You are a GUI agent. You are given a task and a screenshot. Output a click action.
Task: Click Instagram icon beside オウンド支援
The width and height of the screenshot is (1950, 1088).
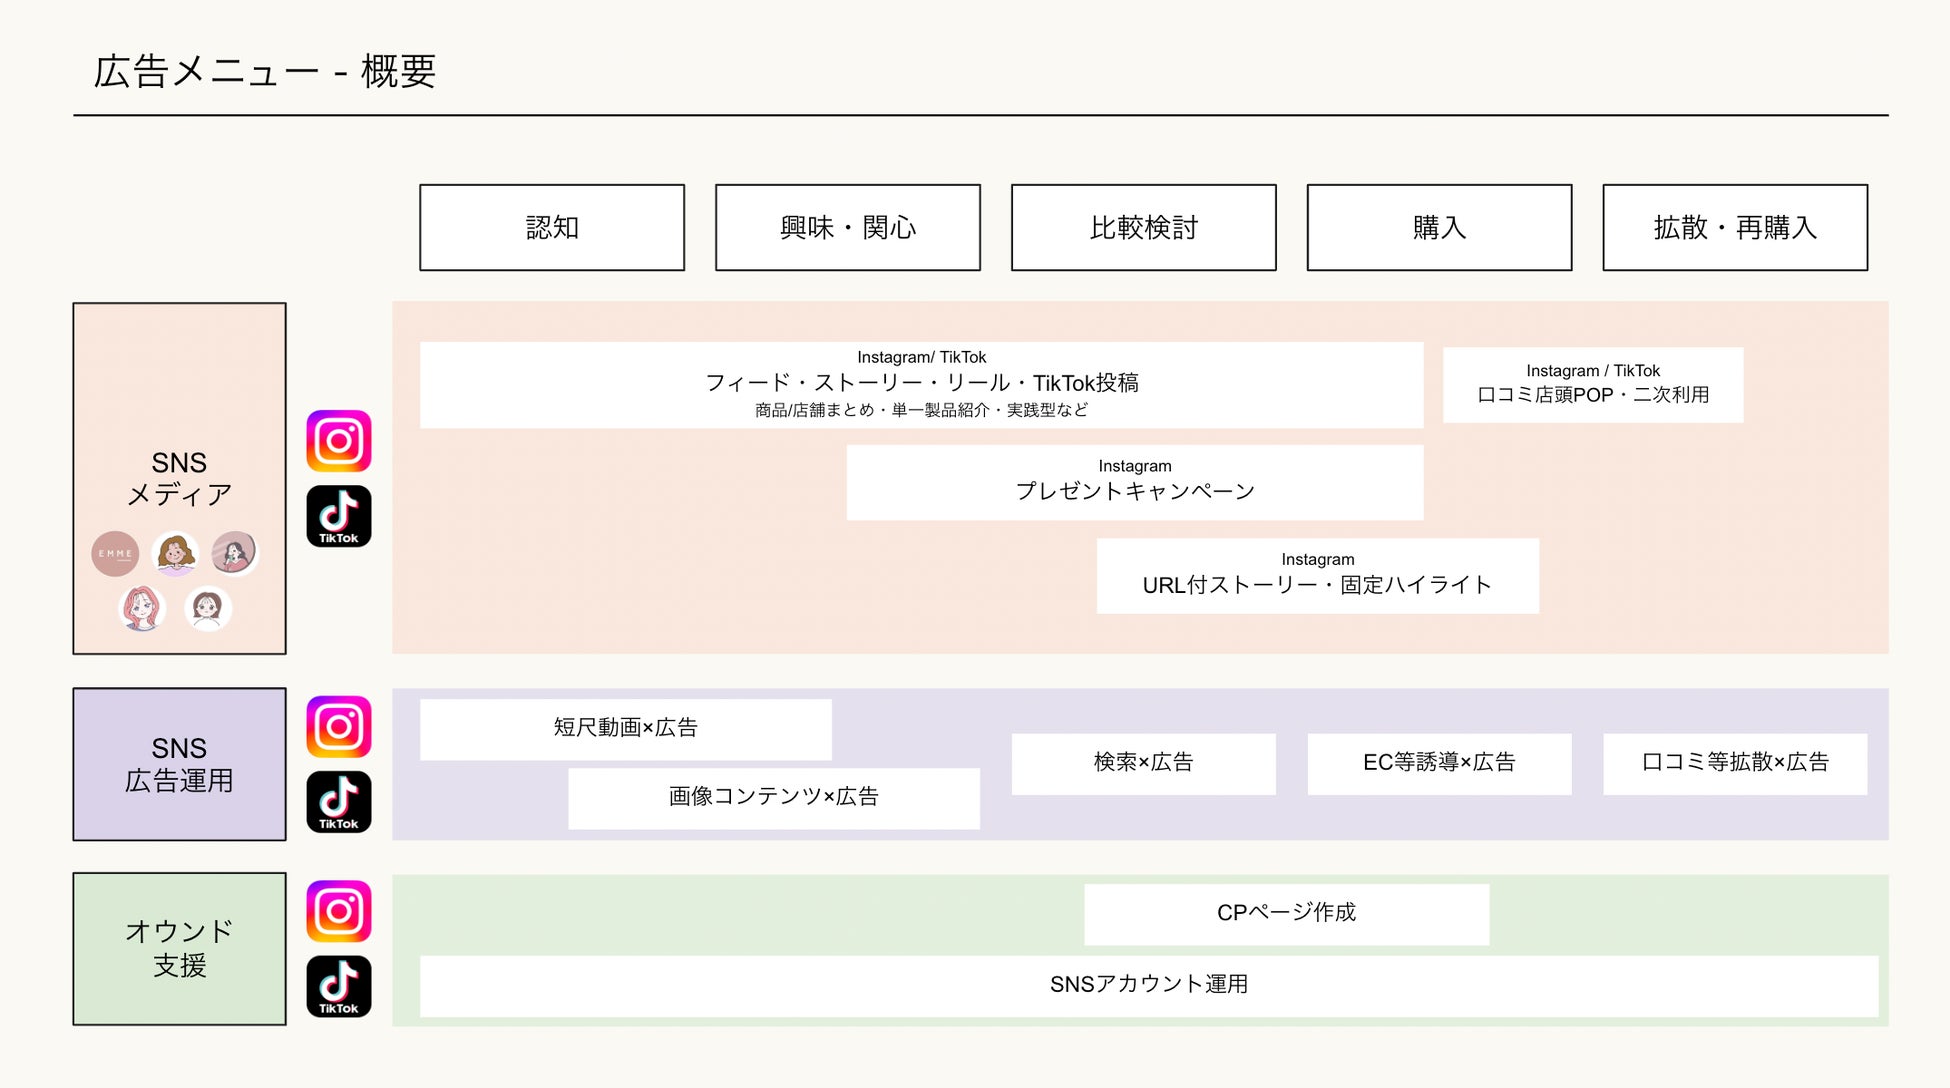[339, 911]
